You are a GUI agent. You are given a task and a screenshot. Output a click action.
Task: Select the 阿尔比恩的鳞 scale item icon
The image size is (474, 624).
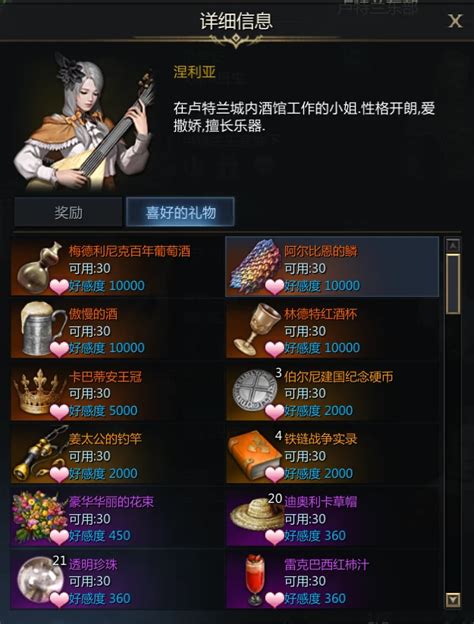(256, 265)
